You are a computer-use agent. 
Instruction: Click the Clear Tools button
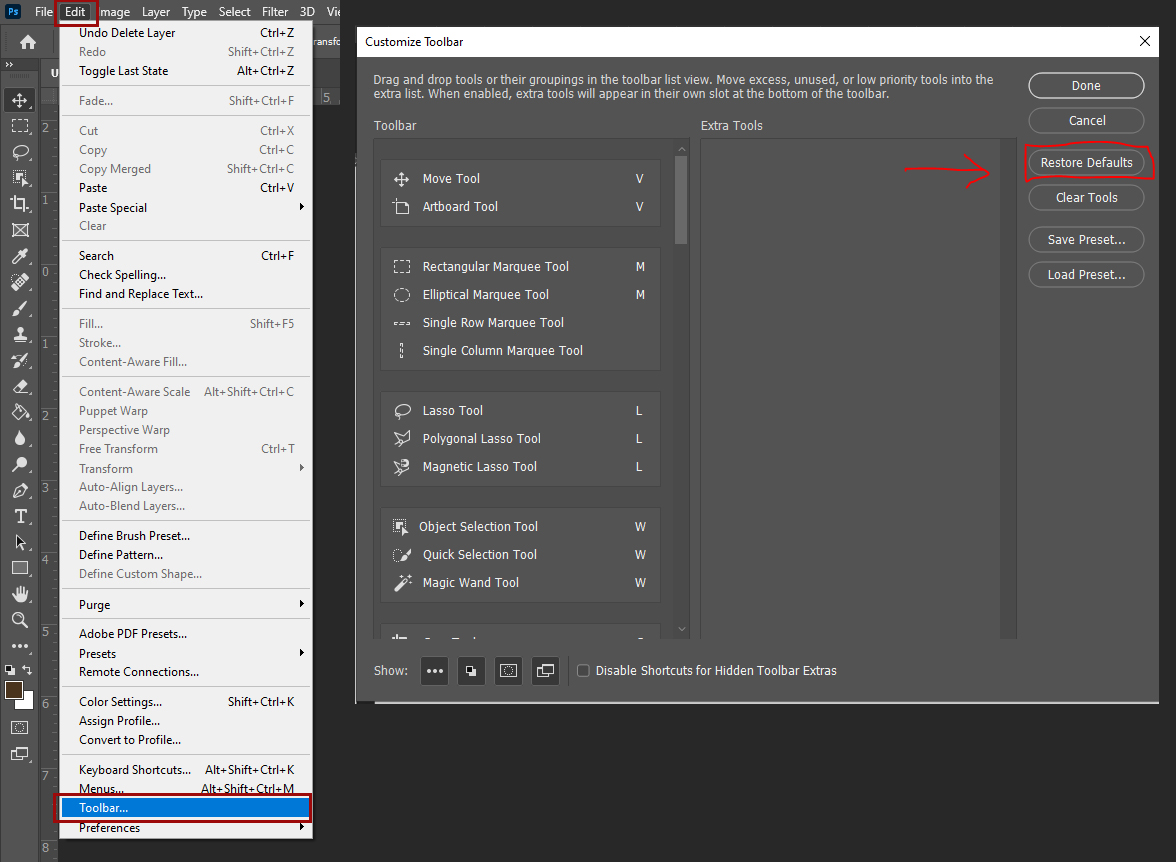tap(1086, 197)
